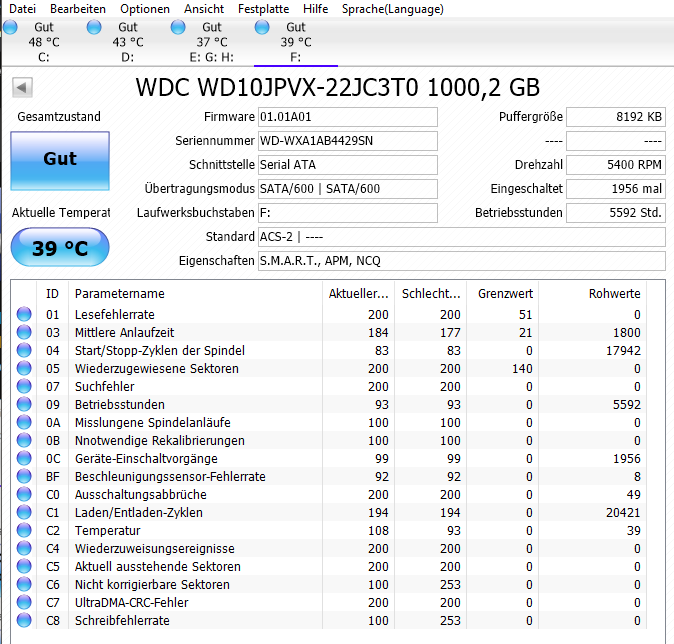The width and height of the screenshot is (674, 644).
Task: Click the 39 °C temperature button
Action: click(60, 248)
